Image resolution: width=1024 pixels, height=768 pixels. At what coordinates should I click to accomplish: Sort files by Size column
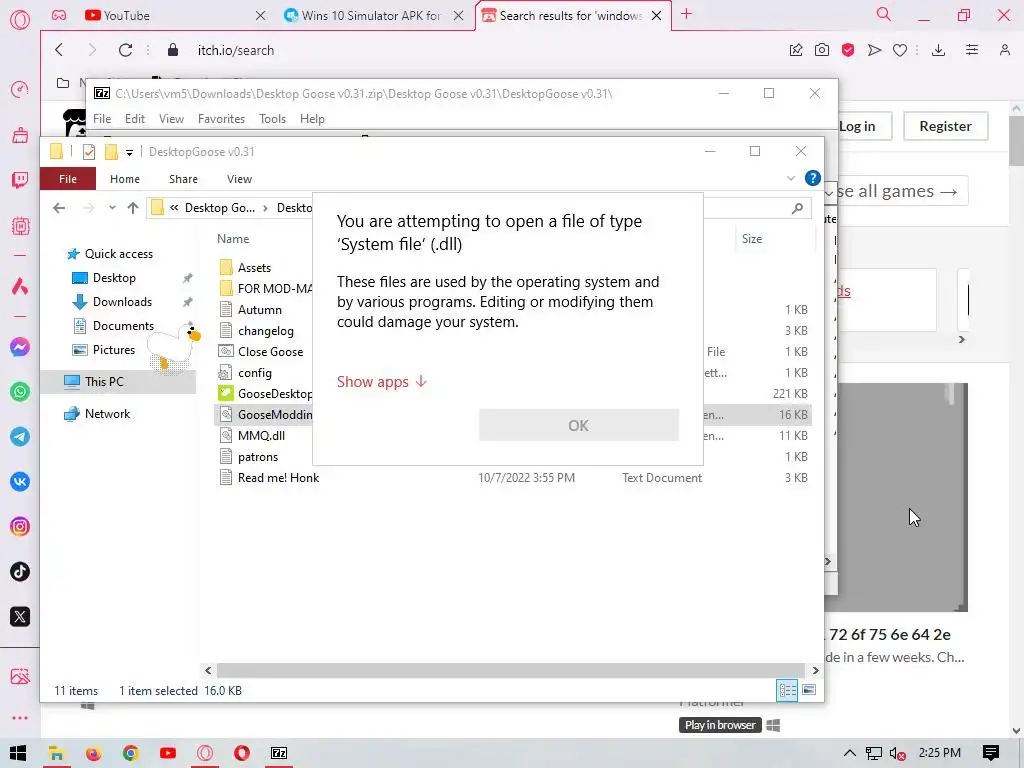pyautogui.click(x=752, y=239)
